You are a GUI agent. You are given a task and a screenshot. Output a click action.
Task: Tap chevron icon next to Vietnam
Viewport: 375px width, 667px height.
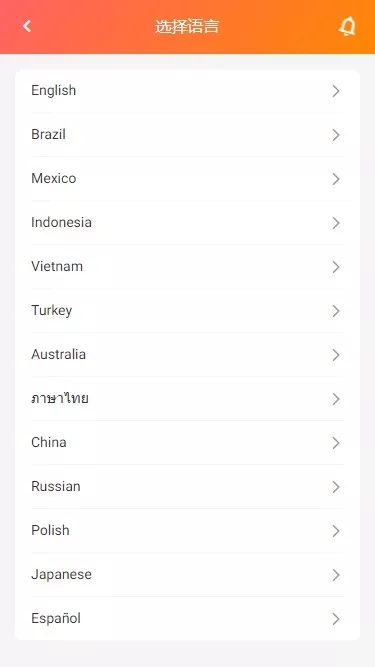tap(336, 267)
